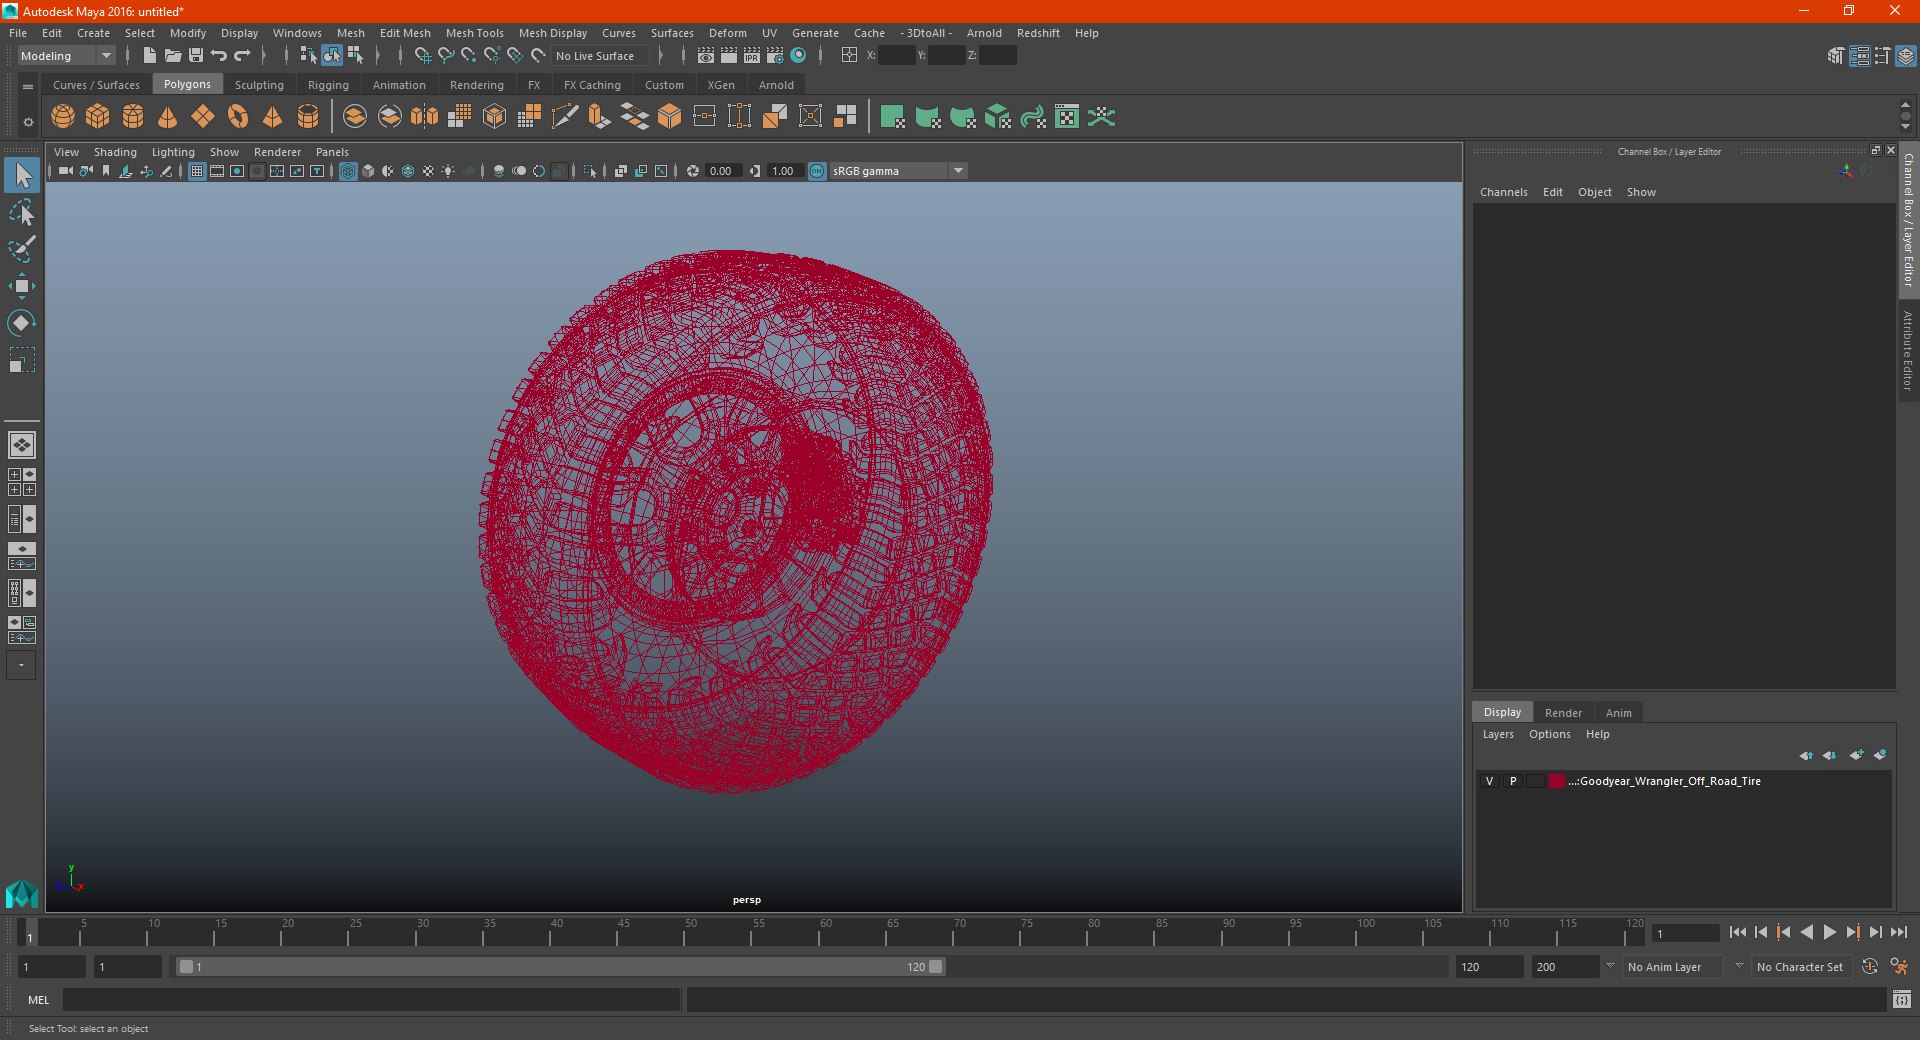Create a polygon cone from the shelf
The width and height of the screenshot is (1920, 1040).
(x=168, y=117)
